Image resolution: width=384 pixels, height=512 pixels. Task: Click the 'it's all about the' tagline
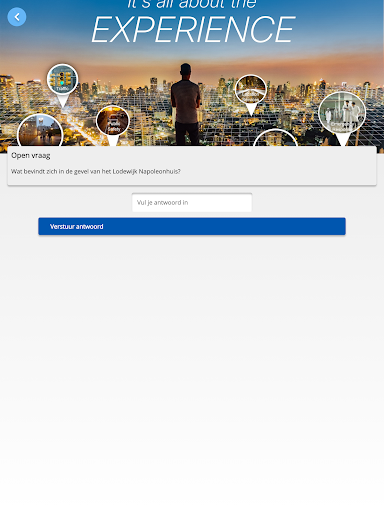pyautogui.click(x=192, y=4)
